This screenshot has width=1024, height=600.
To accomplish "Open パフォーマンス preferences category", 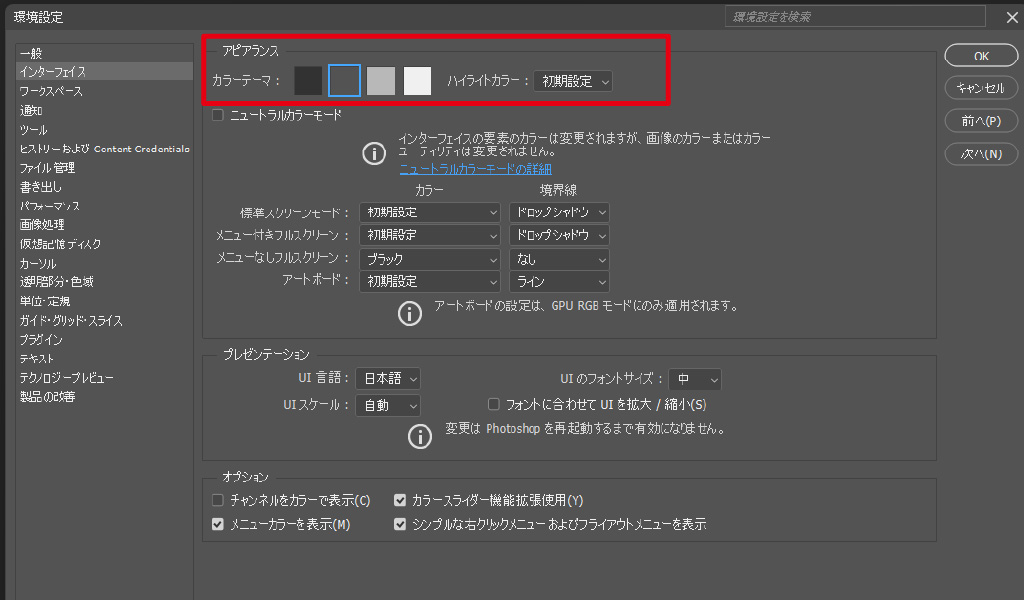I will 50,206.
